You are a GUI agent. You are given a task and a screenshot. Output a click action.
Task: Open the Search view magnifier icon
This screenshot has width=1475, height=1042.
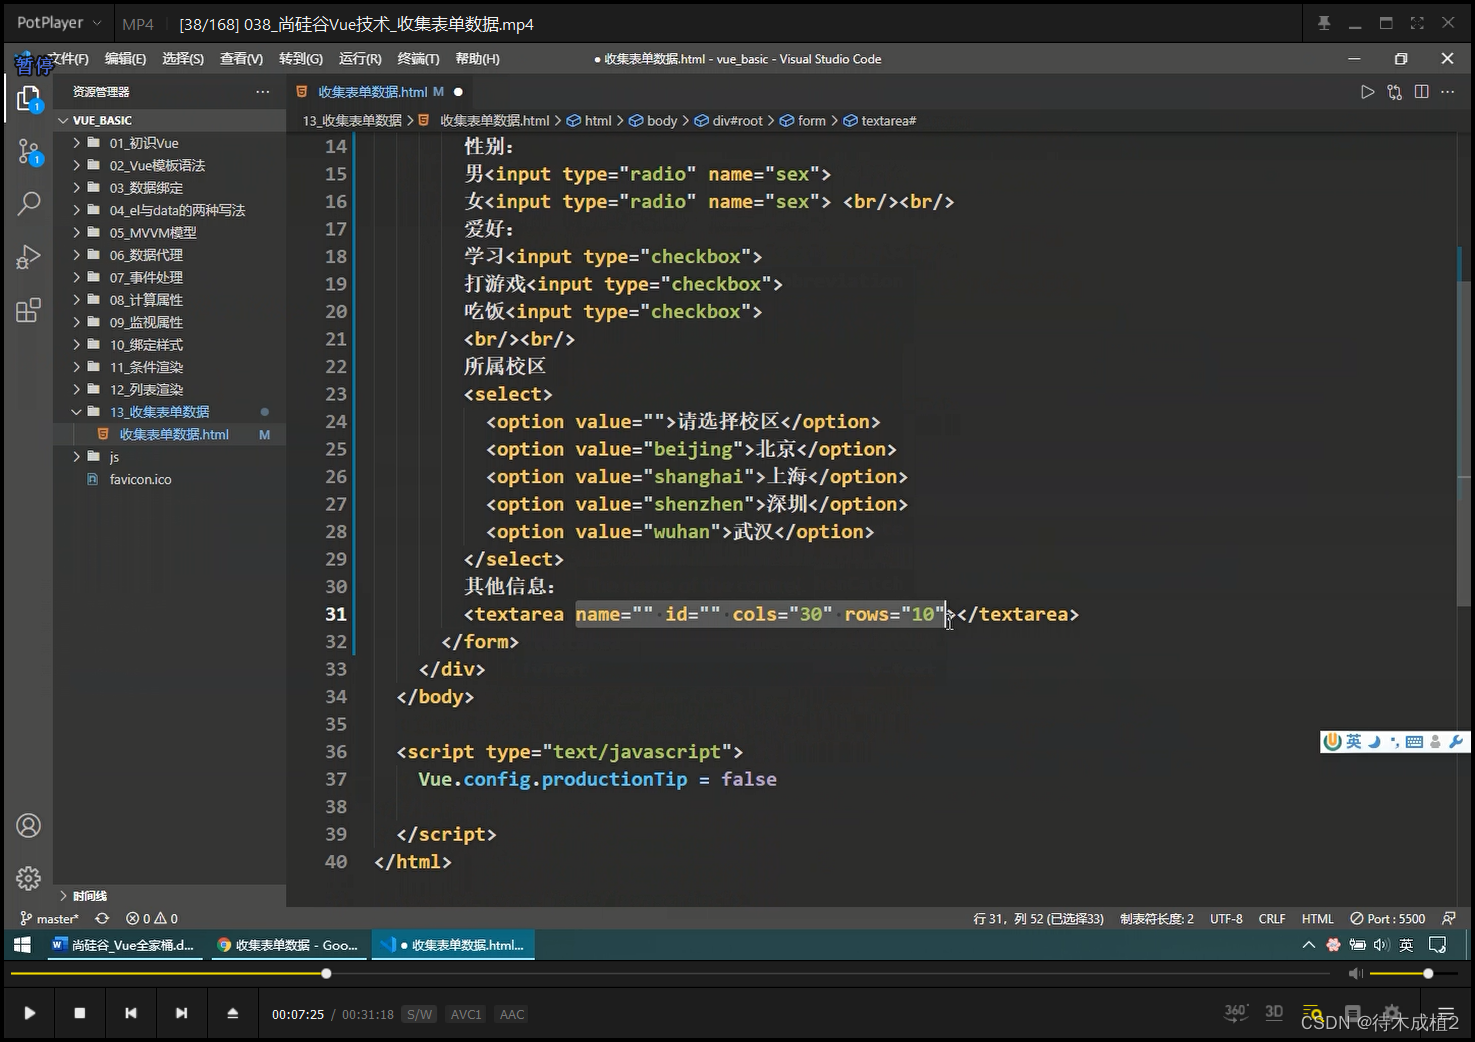[x=29, y=204]
